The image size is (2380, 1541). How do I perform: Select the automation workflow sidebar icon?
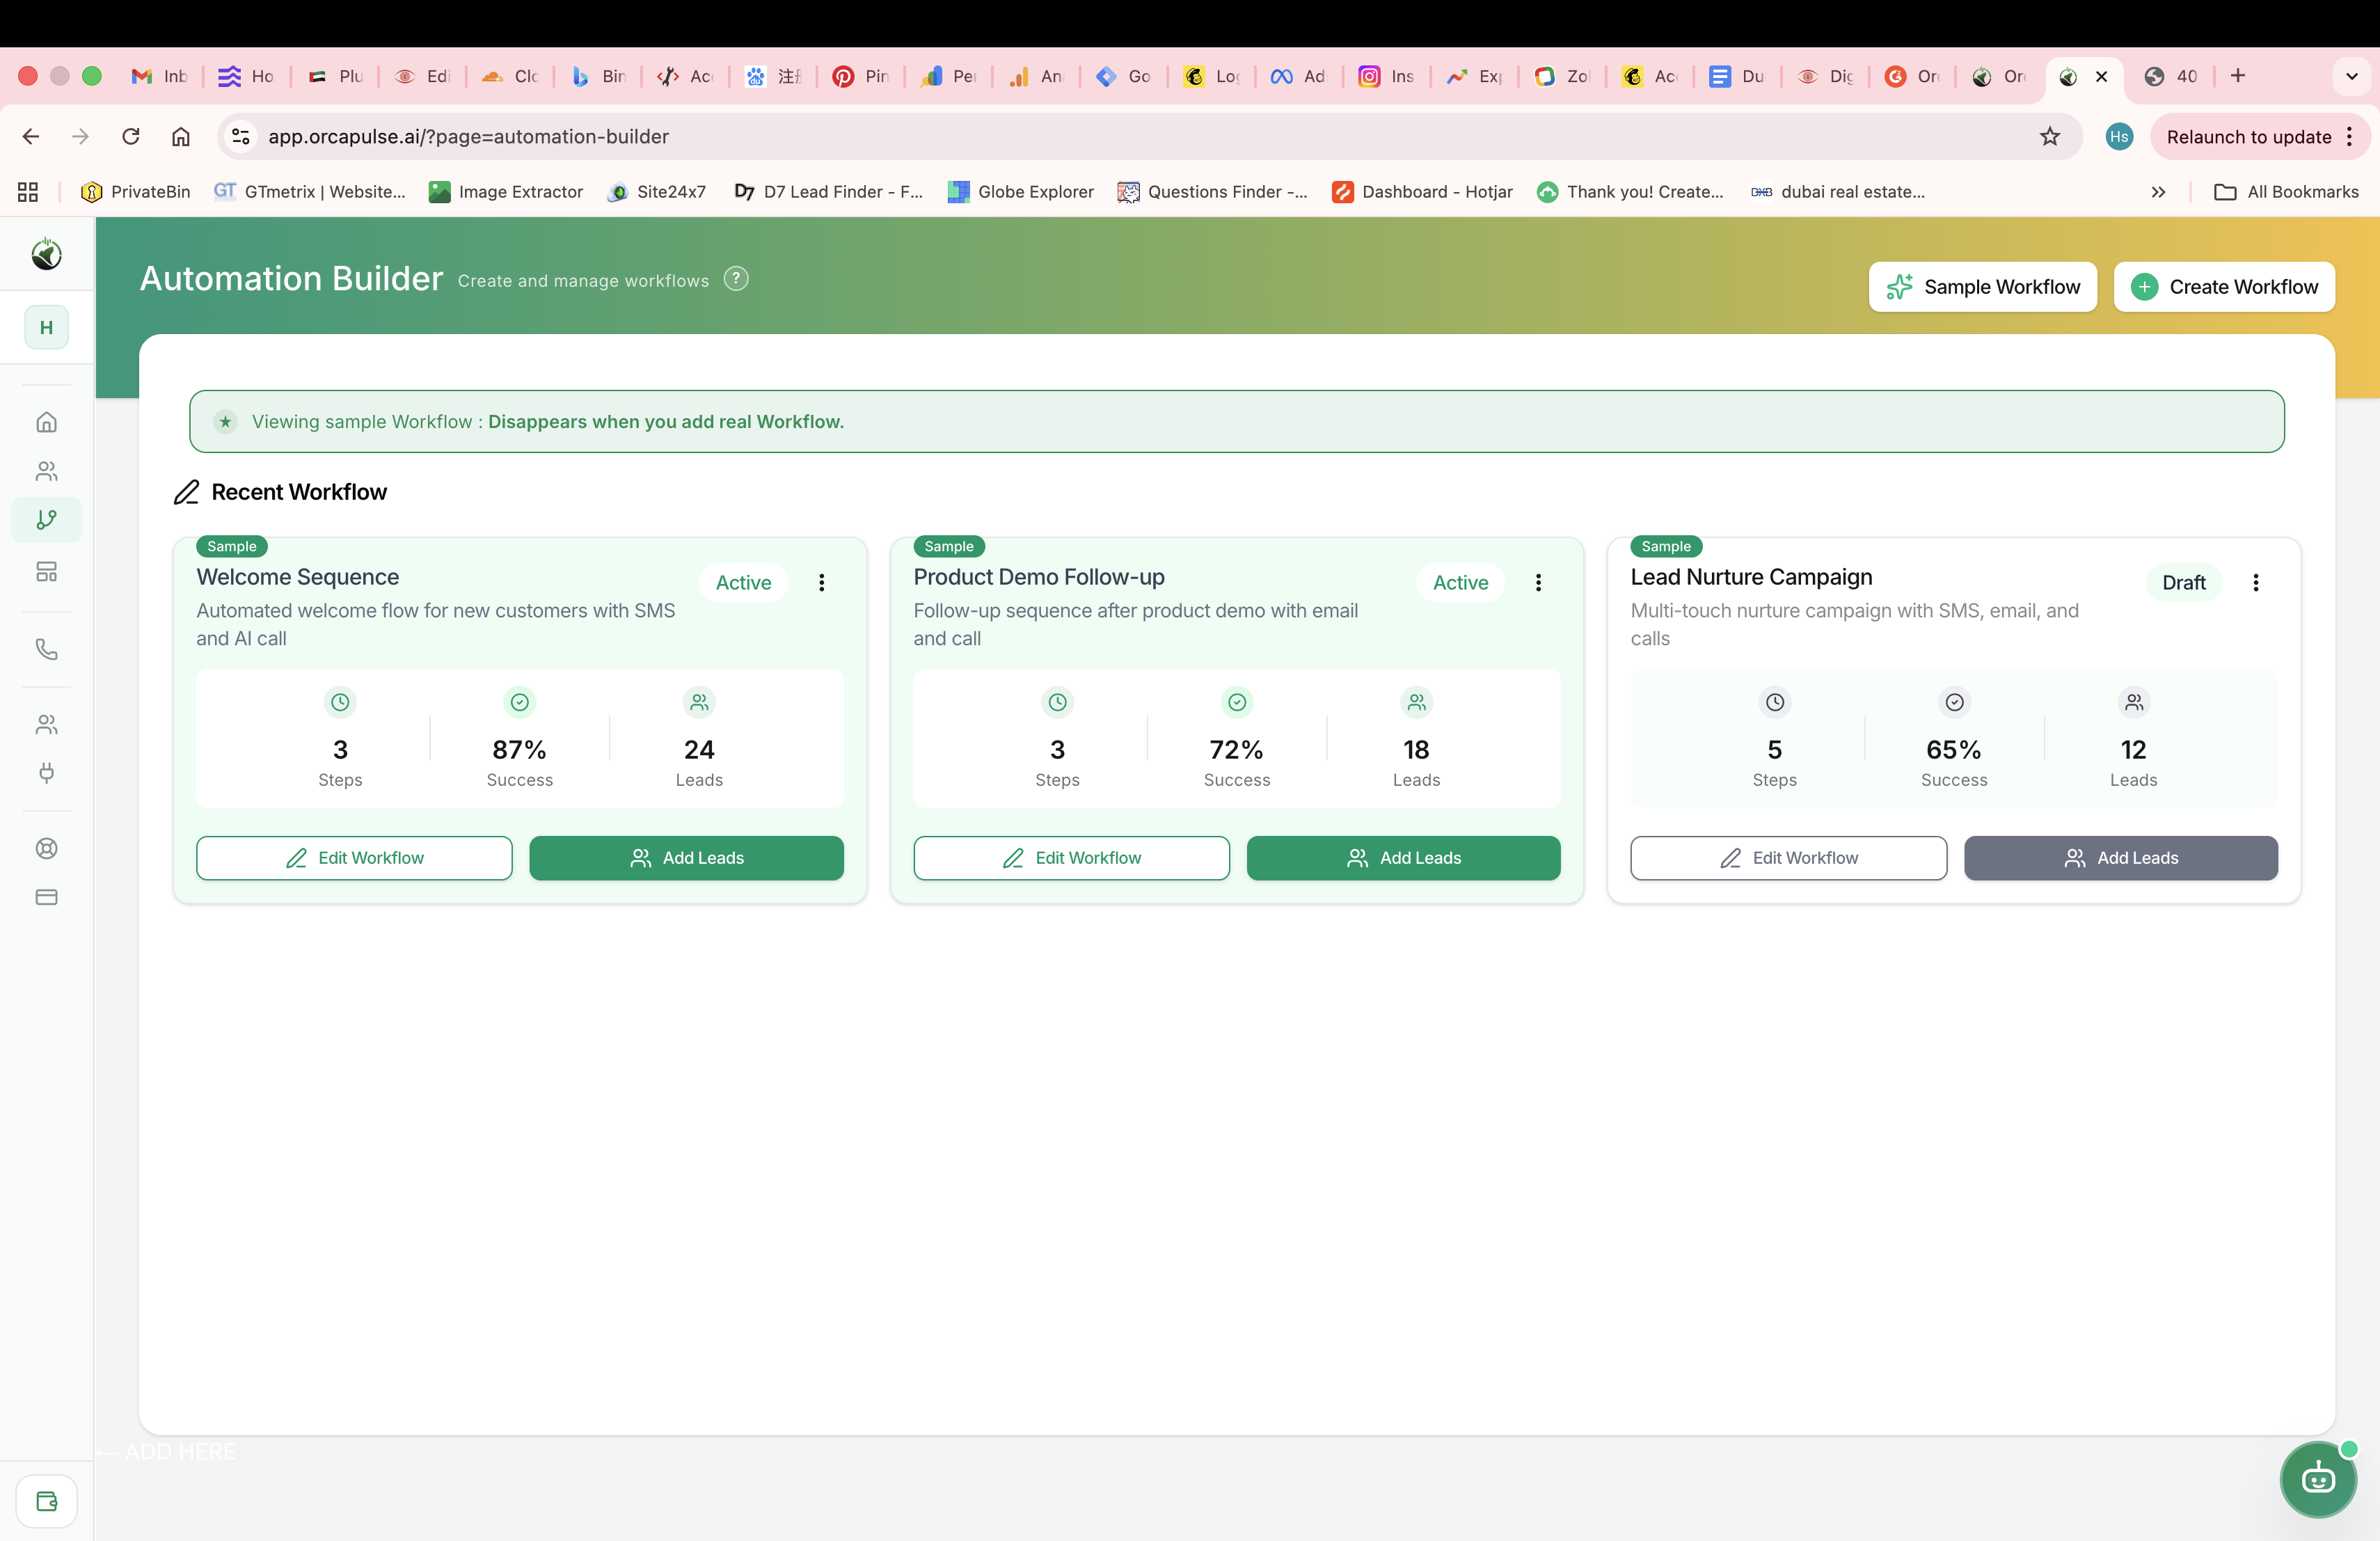click(46, 520)
